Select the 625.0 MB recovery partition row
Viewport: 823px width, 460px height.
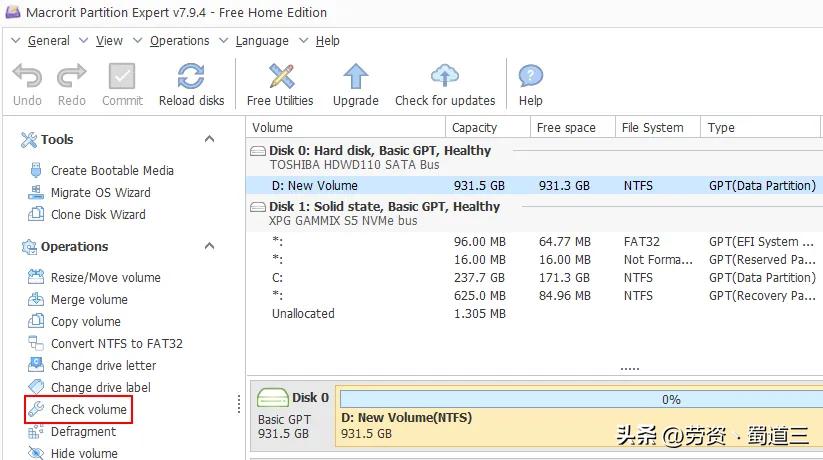(x=534, y=296)
